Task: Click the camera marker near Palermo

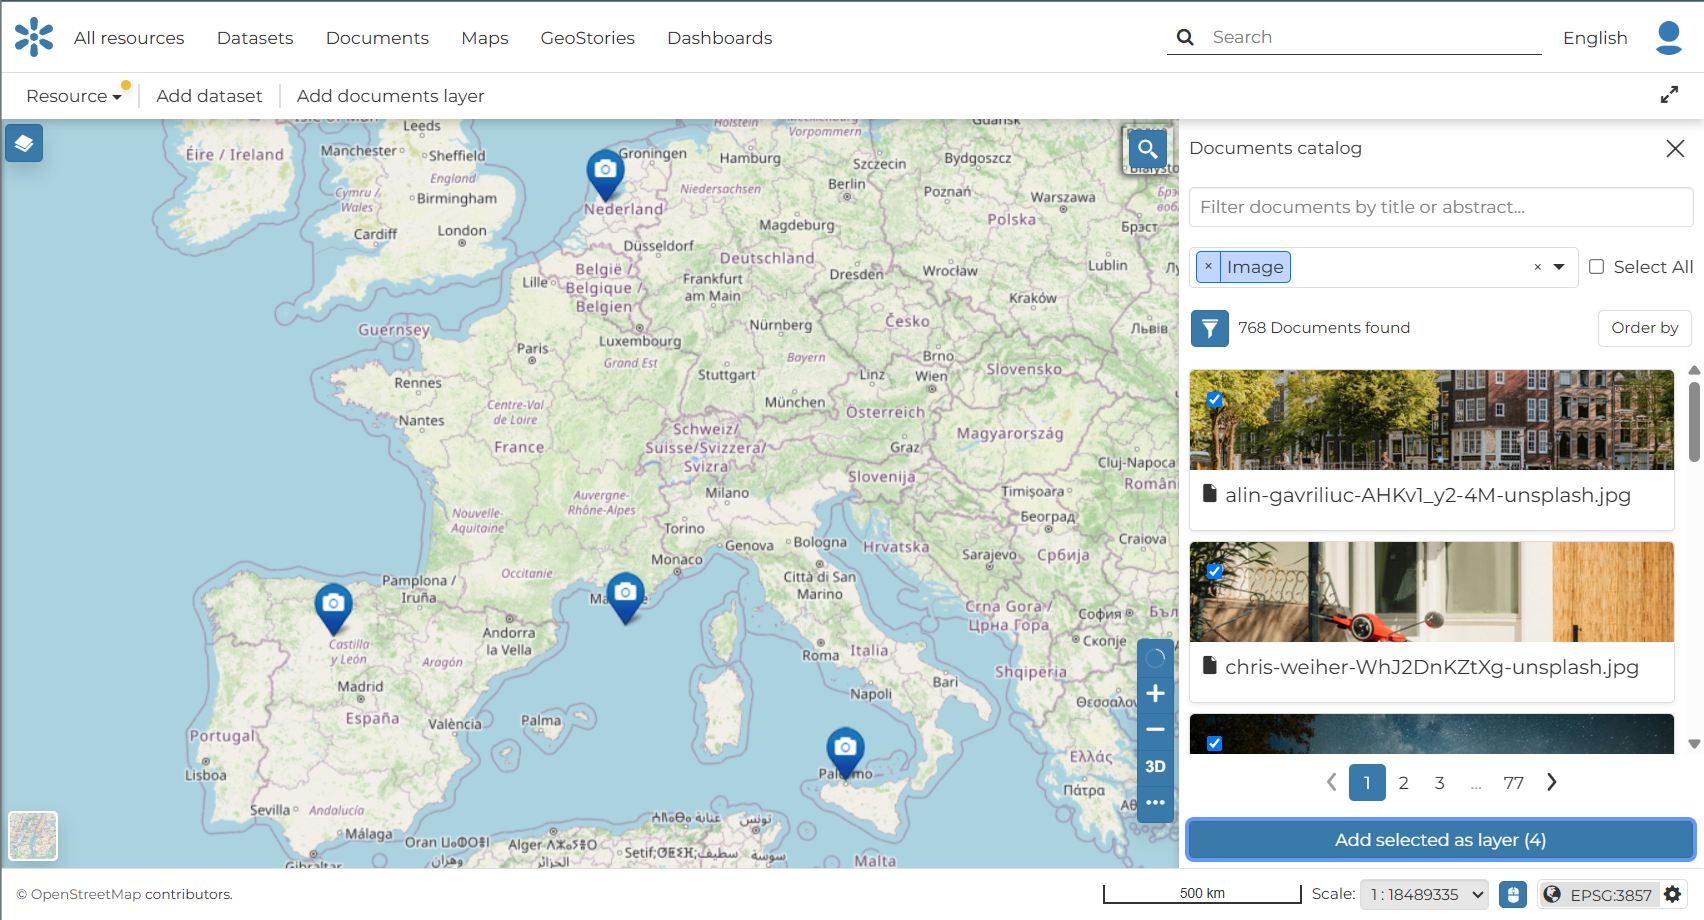Action: pos(845,753)
